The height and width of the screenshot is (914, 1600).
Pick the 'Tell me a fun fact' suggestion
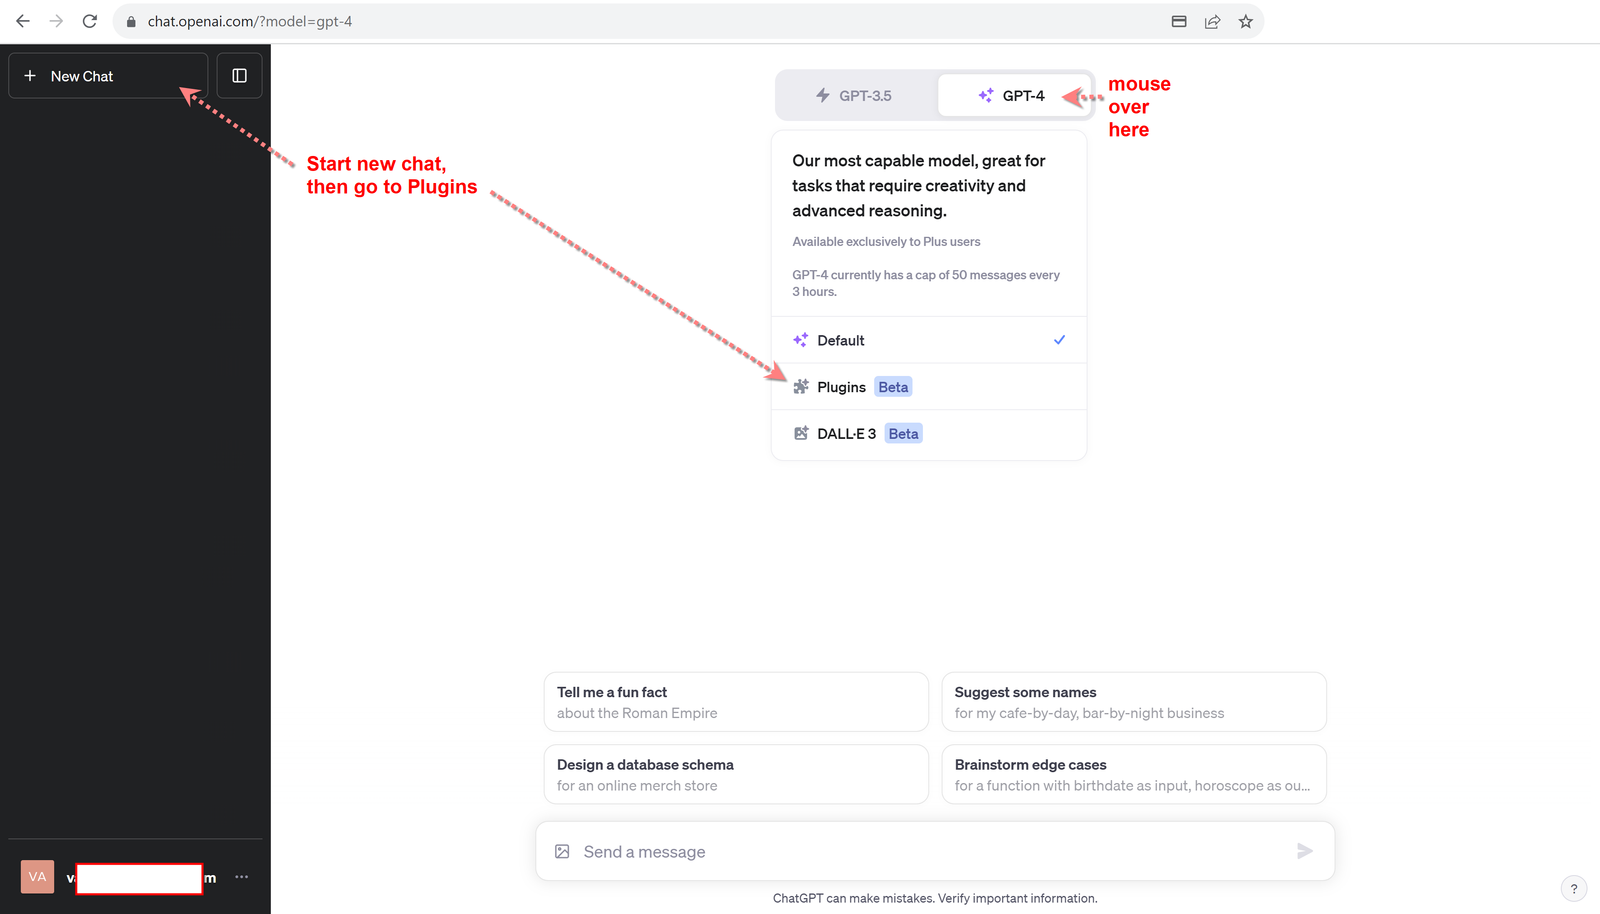click(x=736, y=702)
